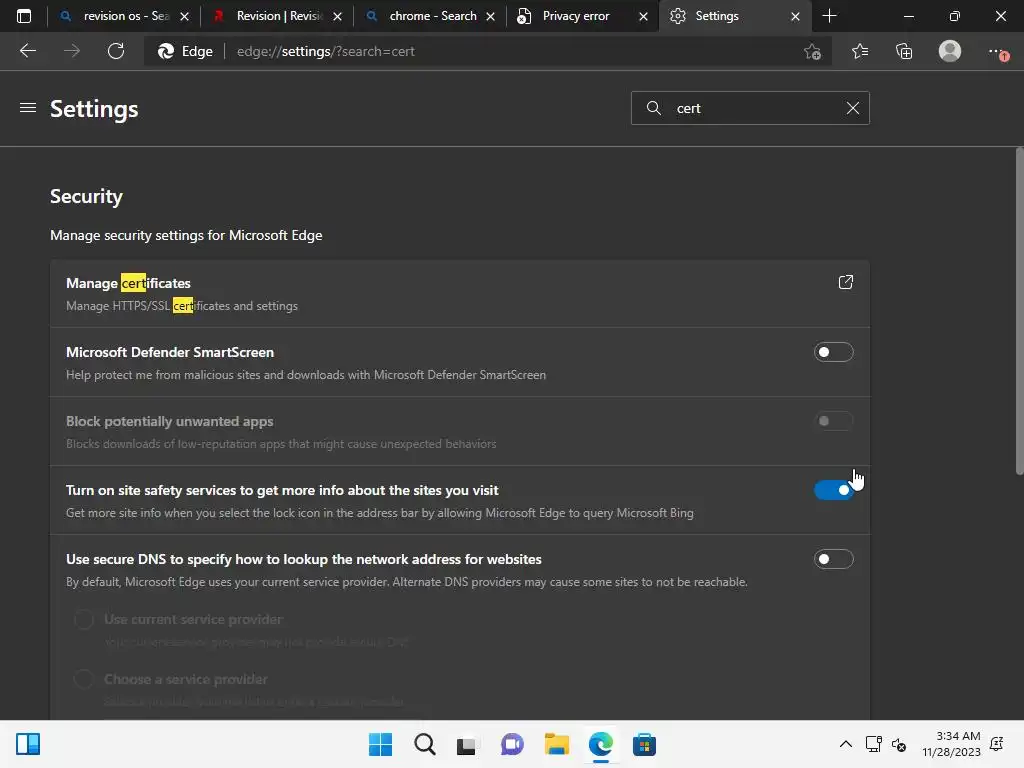Launch Chat from the taskbar
Viewport: 1024px width, 768px height.
pyautogui.click(x=512, y=744)
